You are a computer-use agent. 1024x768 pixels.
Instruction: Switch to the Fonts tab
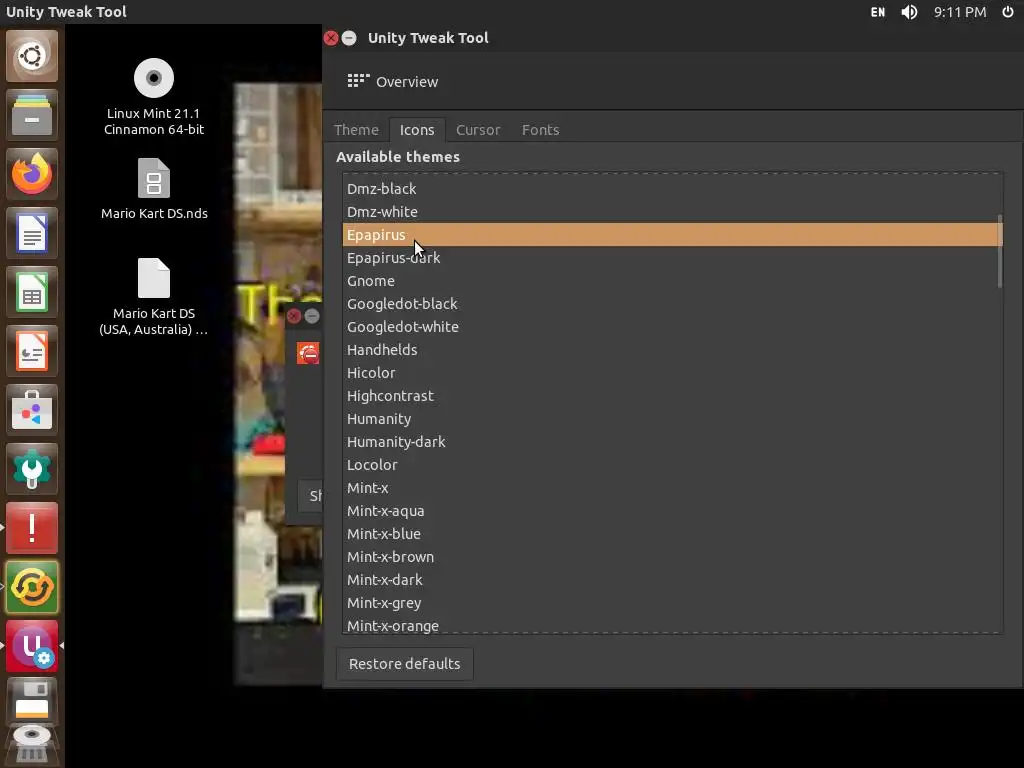pos(540,130)
